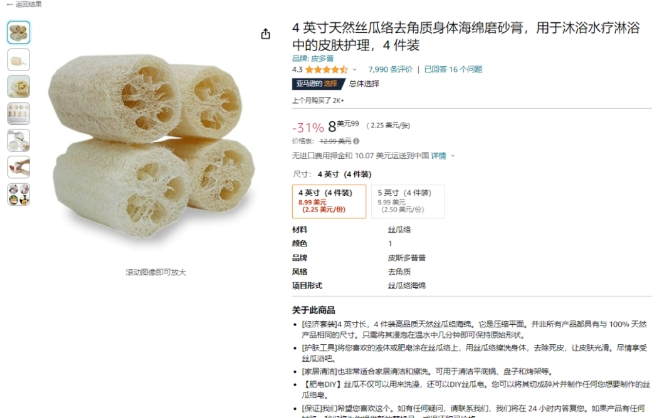This screenshot has height=418, width=656.
Task: Choose the 4 英寸 (4 件装) size option
Action: coord(329,201)
